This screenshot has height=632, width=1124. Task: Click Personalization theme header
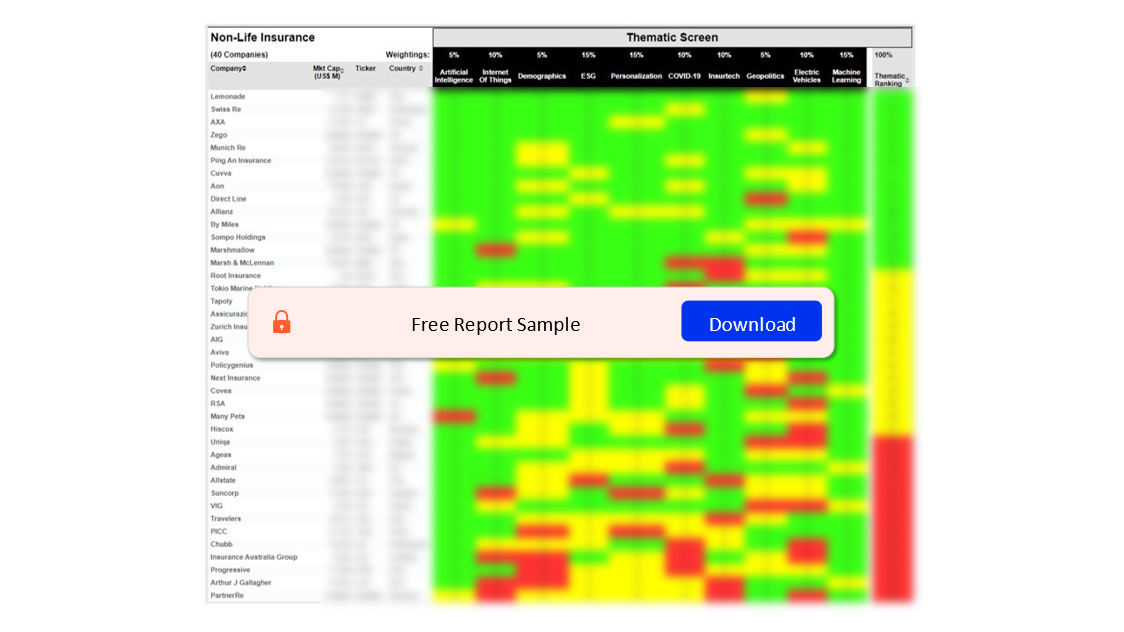pos(636,76)
